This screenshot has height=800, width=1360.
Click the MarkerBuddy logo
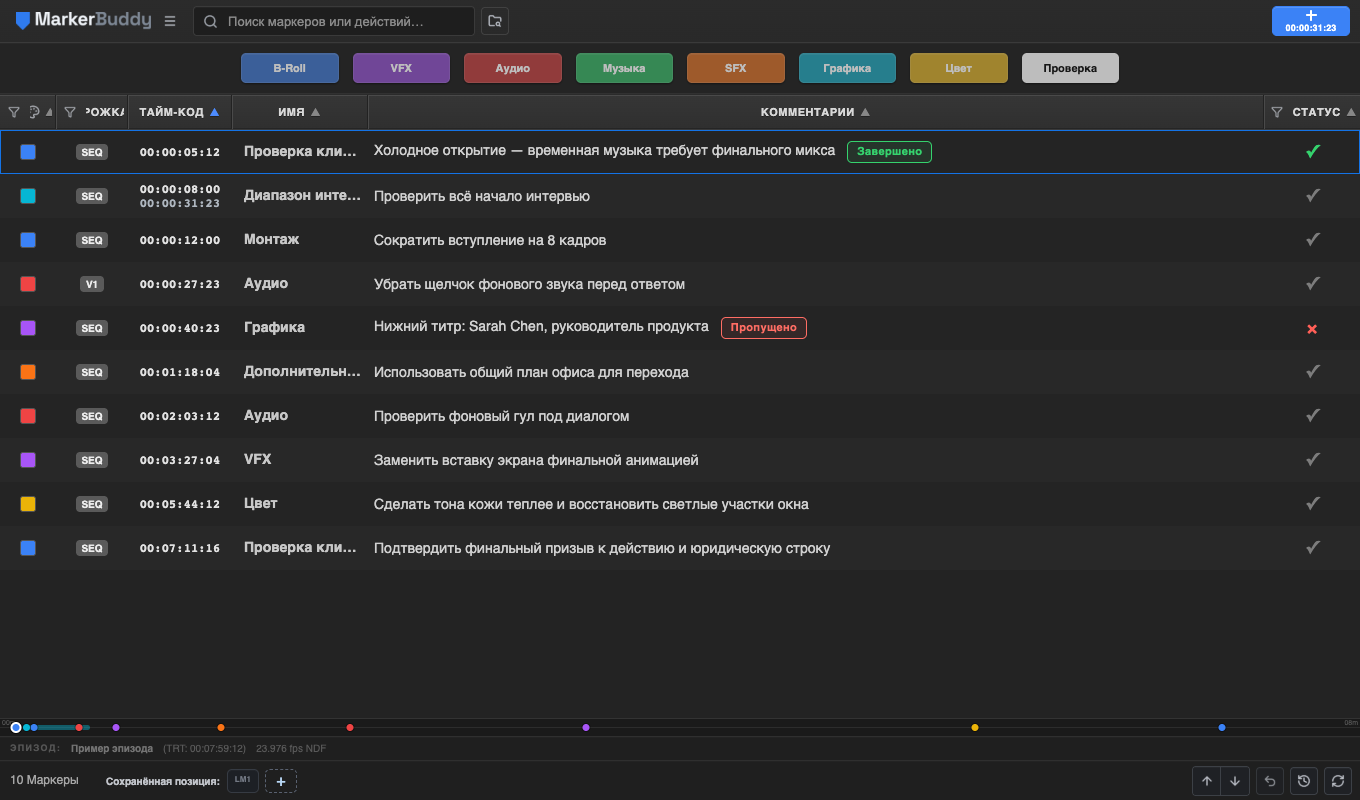[x=84, y=21]
